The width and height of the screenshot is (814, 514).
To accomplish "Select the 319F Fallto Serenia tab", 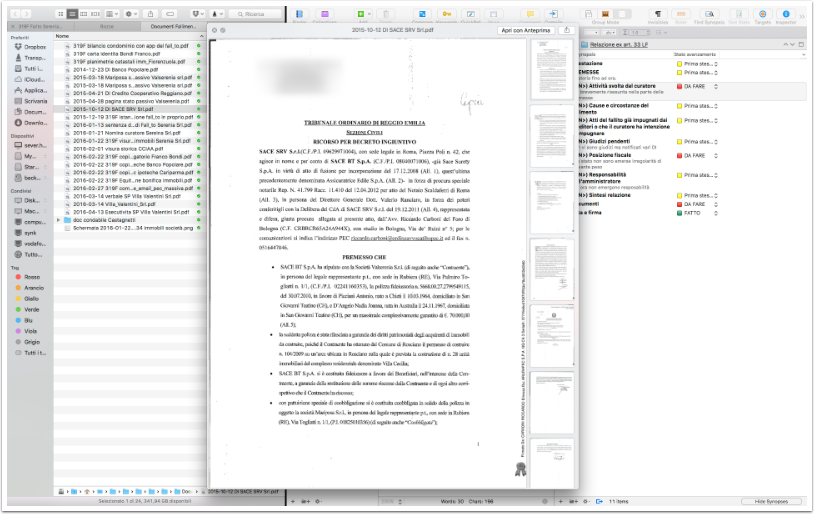I will 40,26.
